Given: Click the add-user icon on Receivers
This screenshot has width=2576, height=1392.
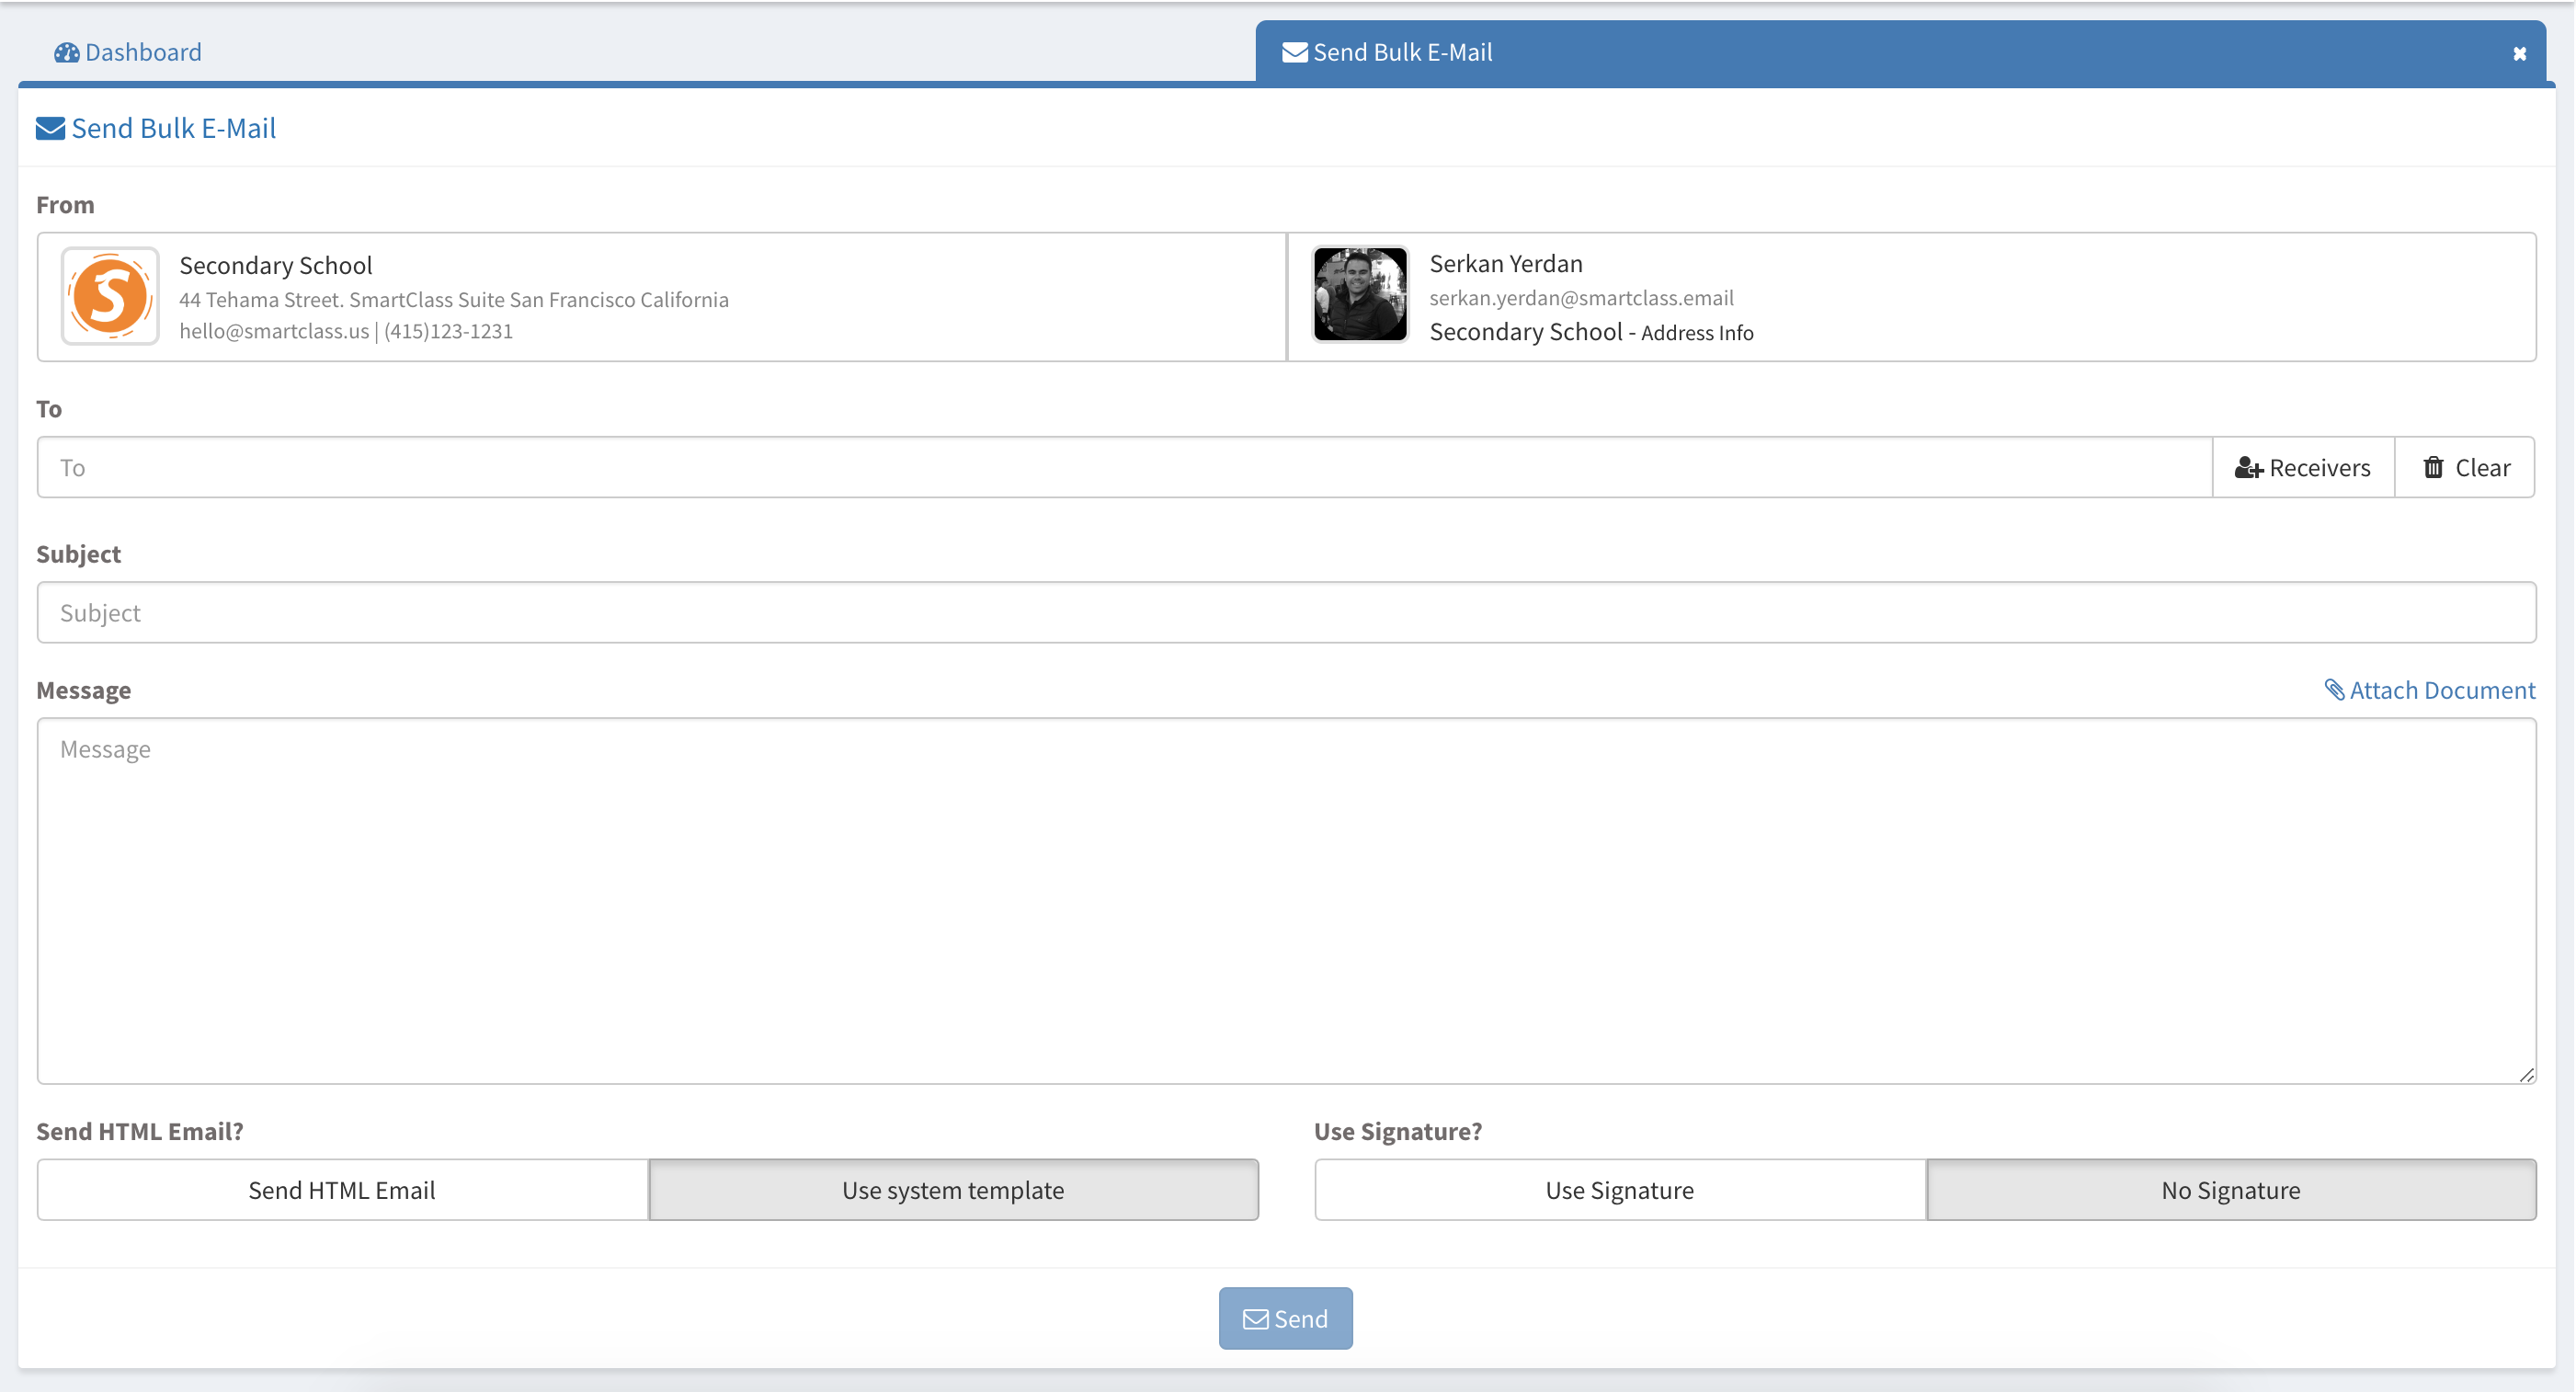Looking at the screenshot, I should 2248,468.
